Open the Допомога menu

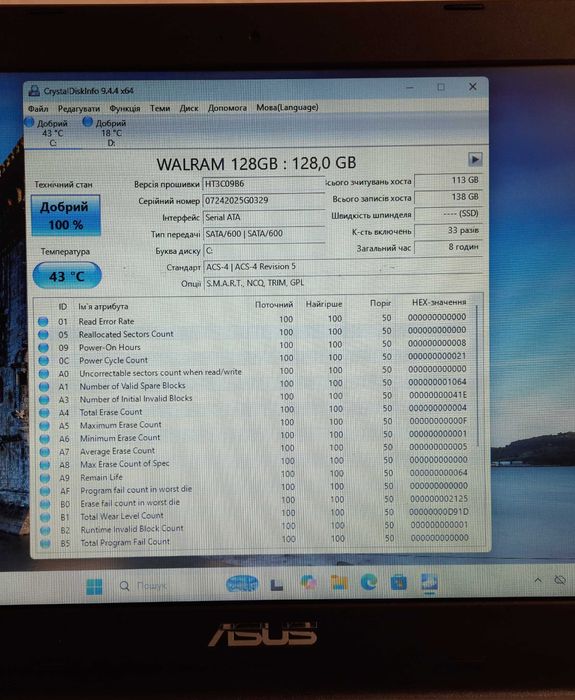pos(227,108)
